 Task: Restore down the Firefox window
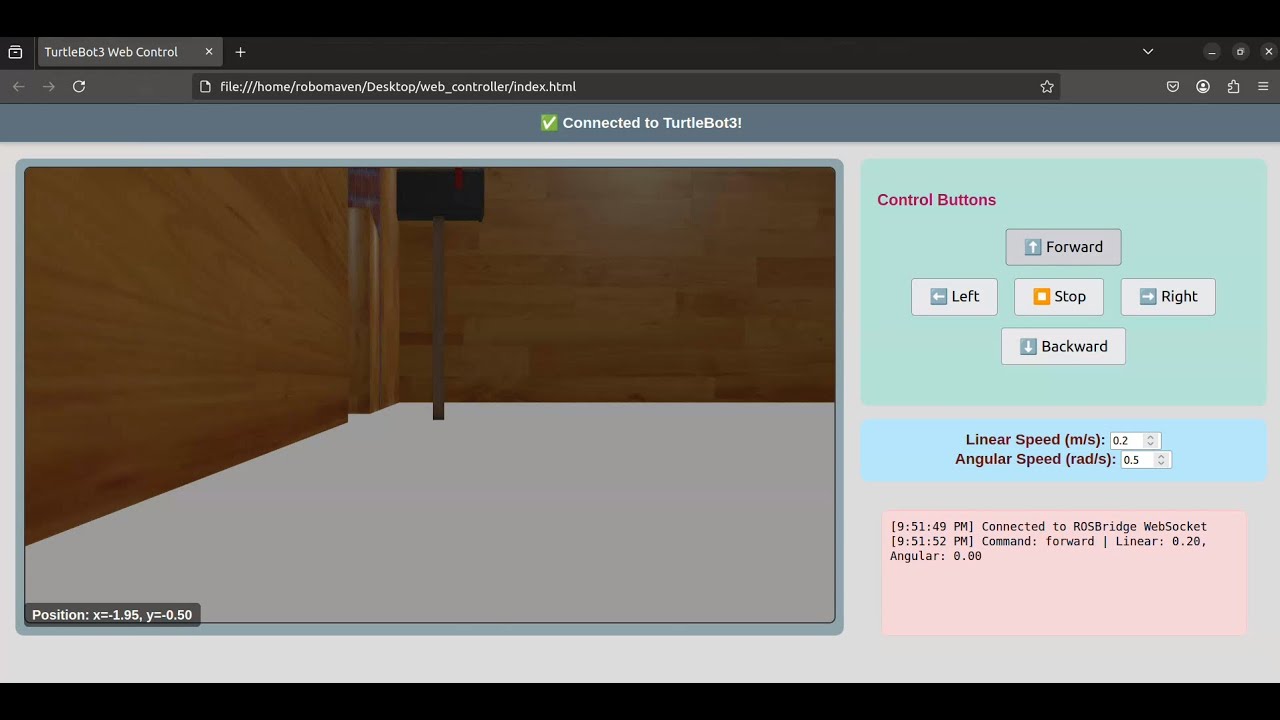point(1241,52)
